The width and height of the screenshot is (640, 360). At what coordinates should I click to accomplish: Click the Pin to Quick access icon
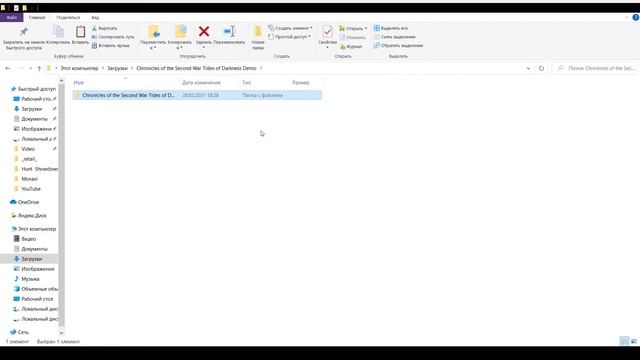point(24,32)
